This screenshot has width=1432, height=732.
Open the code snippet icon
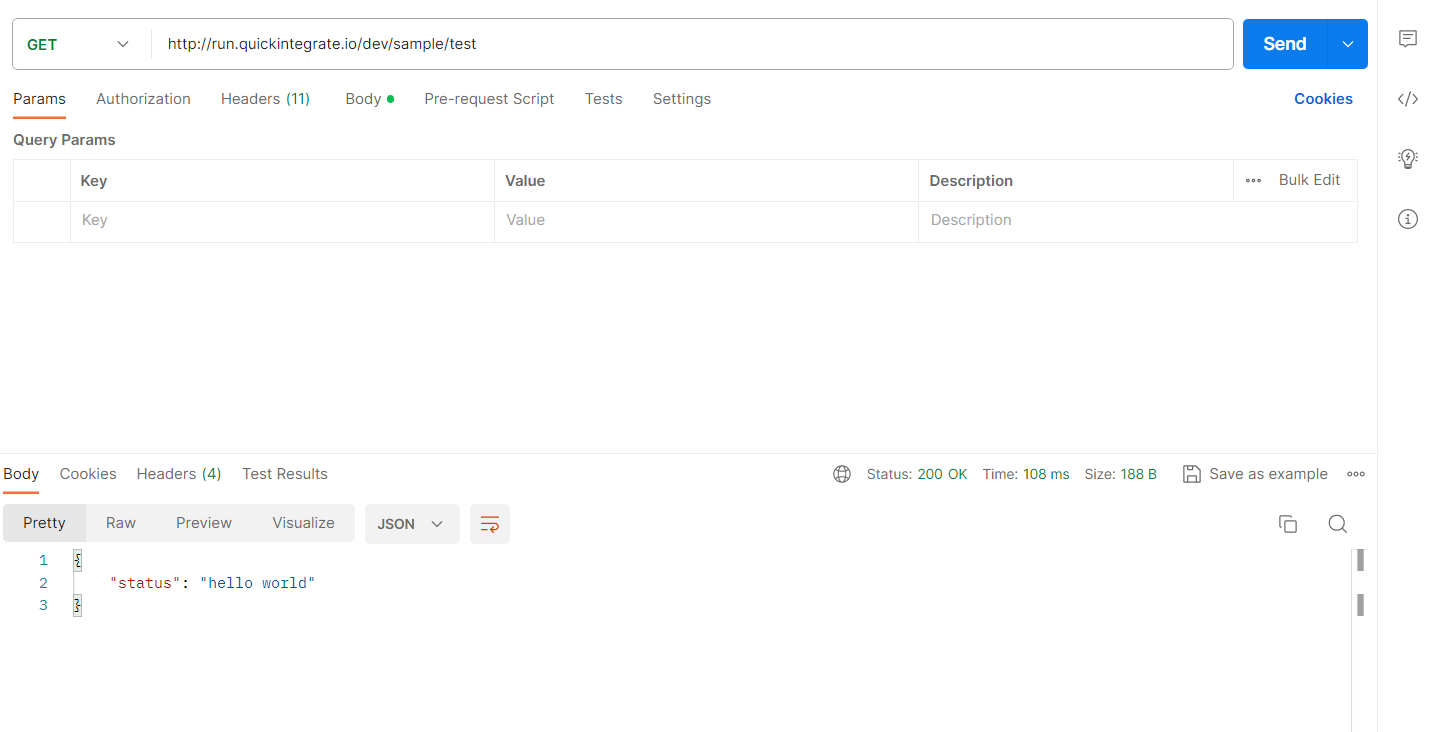click(x=1408, y=98)
